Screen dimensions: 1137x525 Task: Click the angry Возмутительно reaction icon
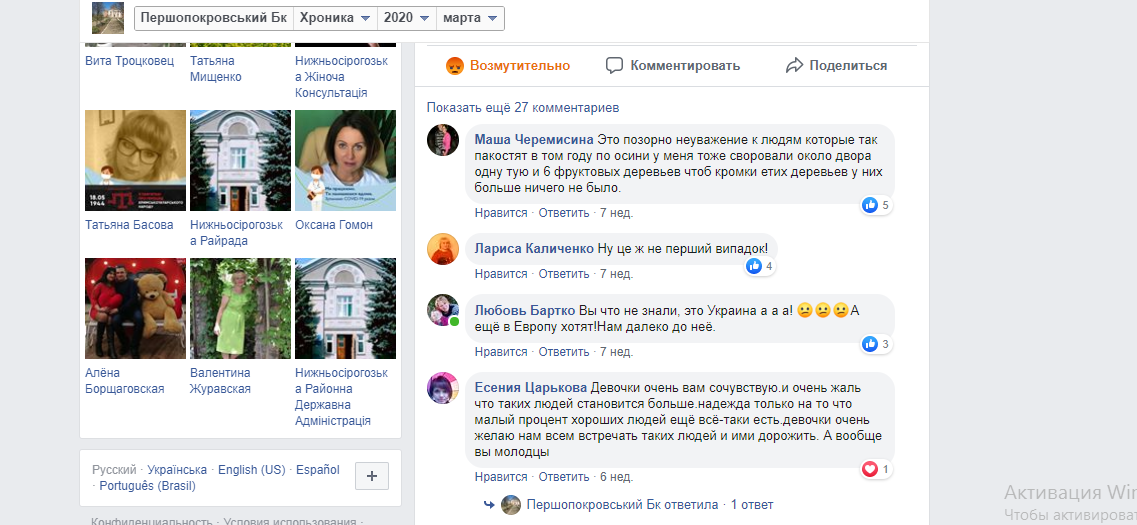(x=455, y=65)
